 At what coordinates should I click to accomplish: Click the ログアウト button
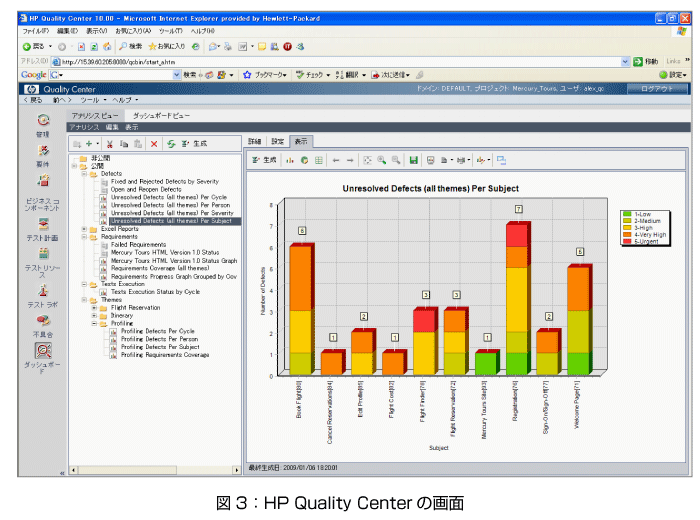click(656, 89)
